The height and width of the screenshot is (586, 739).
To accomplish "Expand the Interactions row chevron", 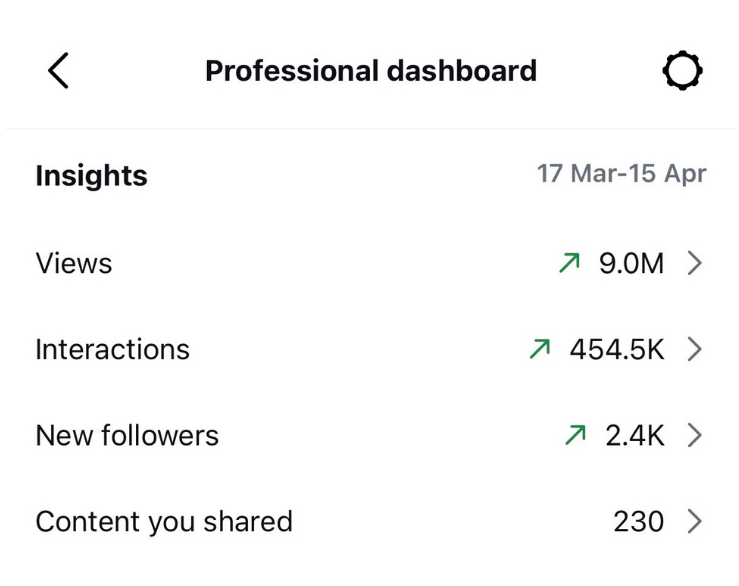I will tap(695, 349).
